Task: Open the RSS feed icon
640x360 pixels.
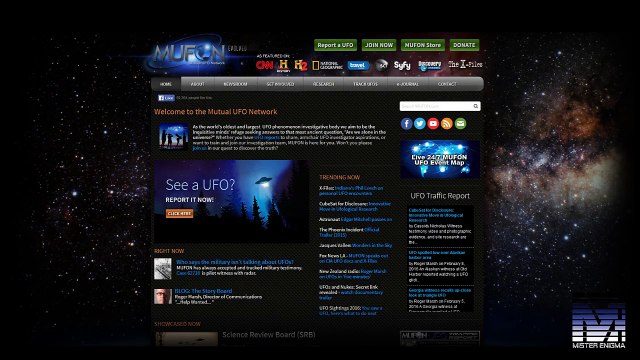Action: [447, 123]
